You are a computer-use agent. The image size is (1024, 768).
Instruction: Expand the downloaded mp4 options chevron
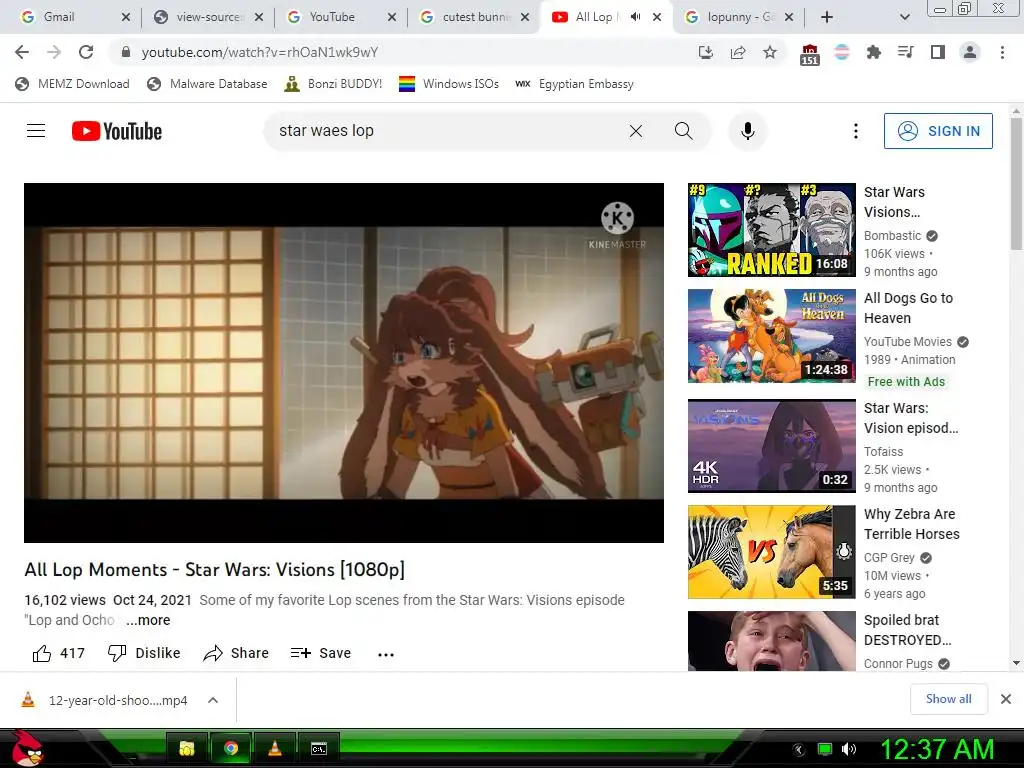click(x=212, y=700)
